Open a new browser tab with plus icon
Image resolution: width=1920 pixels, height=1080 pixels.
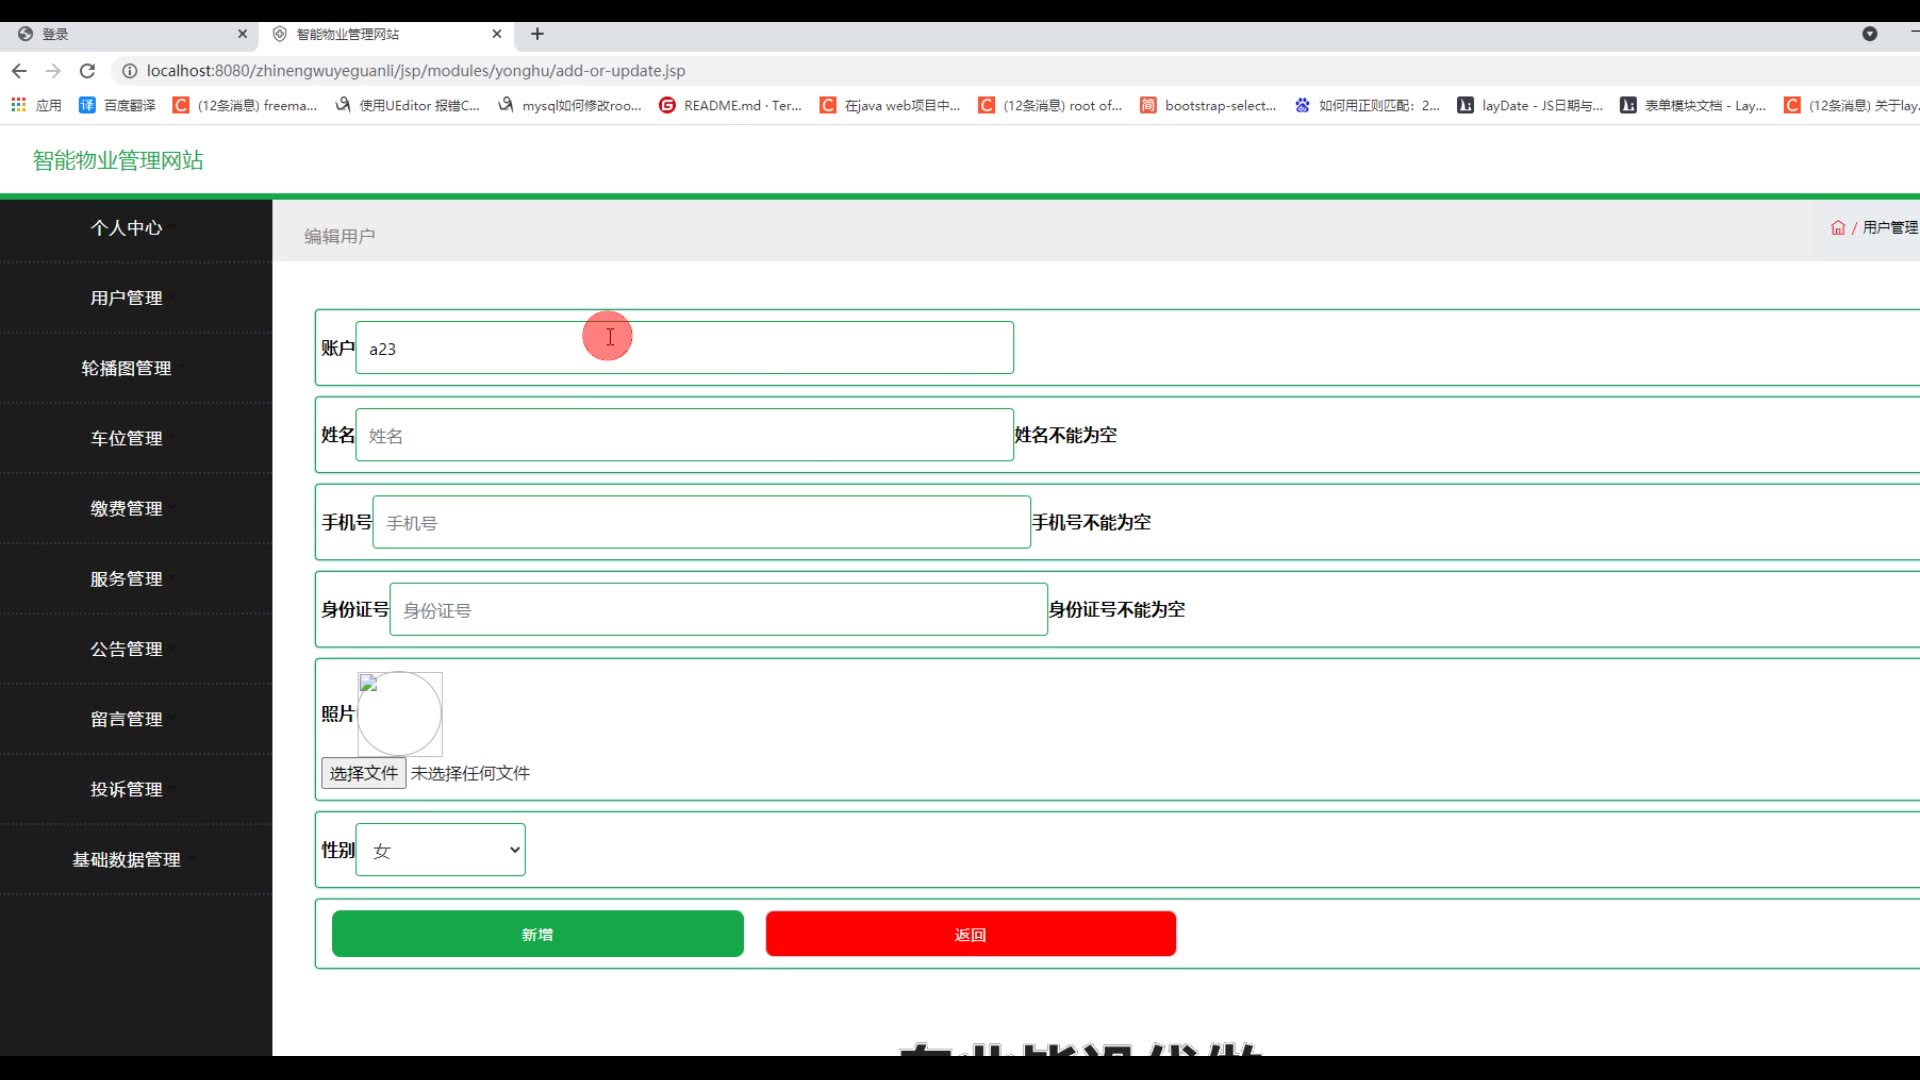click(x=537, y=34)
